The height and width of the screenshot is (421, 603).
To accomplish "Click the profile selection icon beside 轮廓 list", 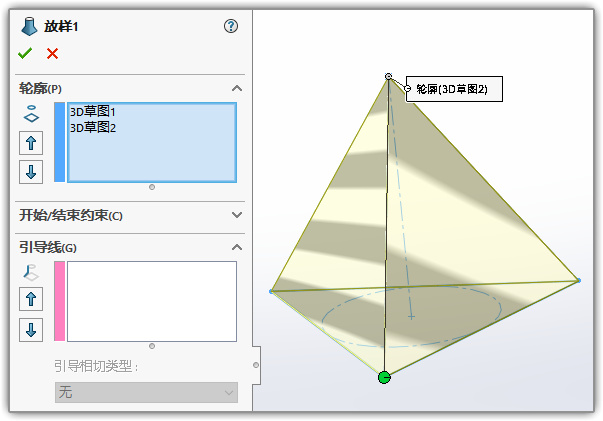I will [31, 114].
